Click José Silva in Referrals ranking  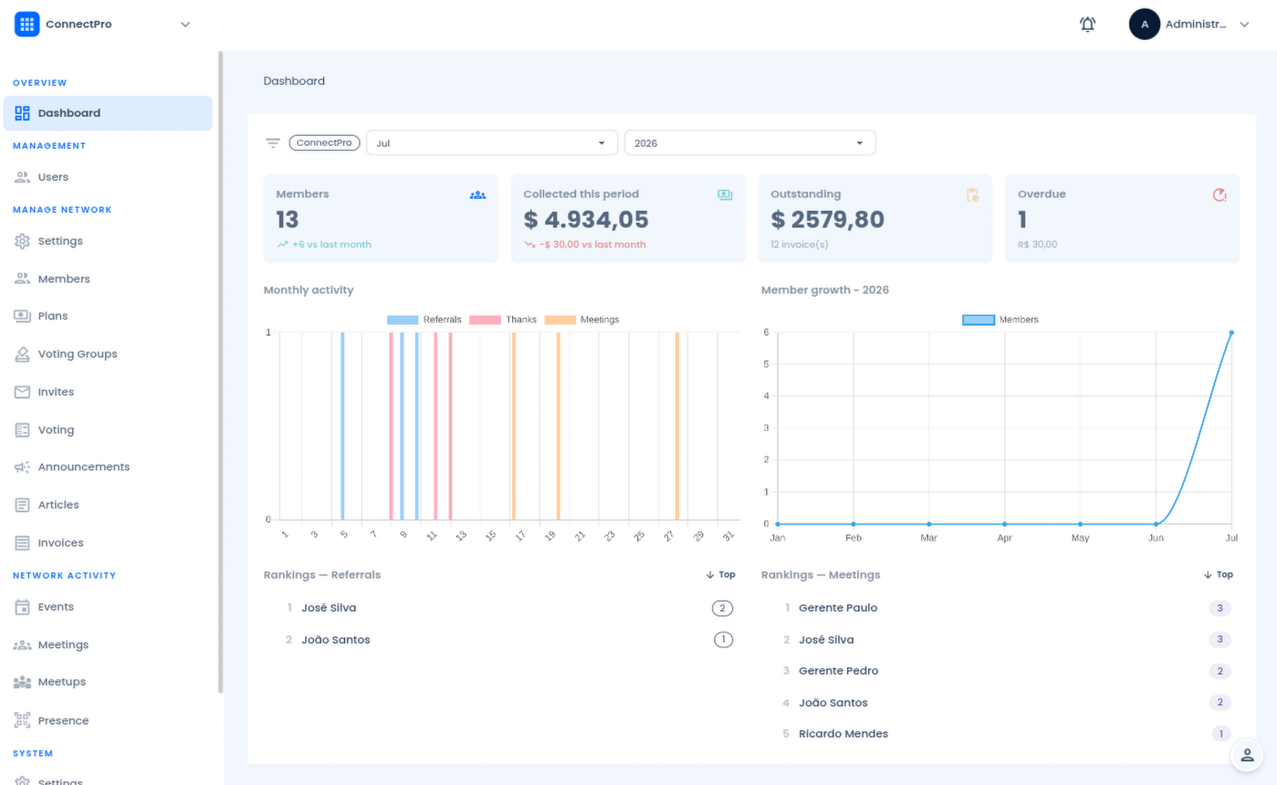pyautogui.click(x=329, y=608)
